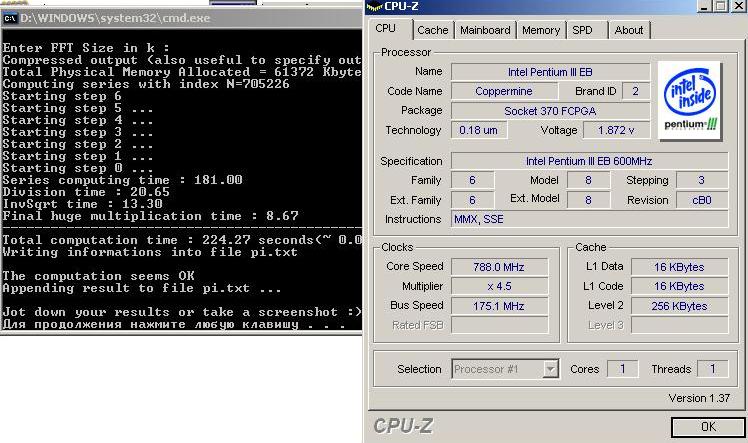Click the CPU-Z title bar icon

pos(374,6)
